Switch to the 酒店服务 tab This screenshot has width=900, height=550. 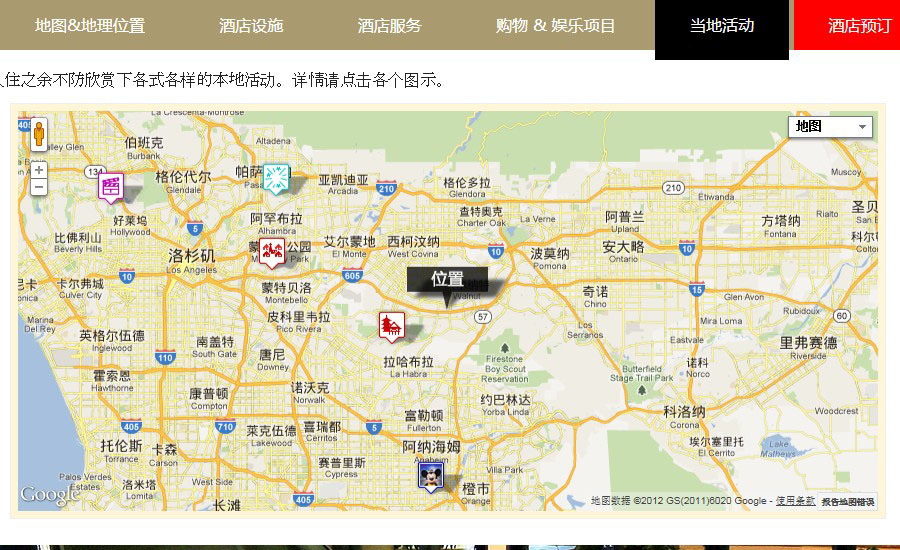click(x=390, y=25)
